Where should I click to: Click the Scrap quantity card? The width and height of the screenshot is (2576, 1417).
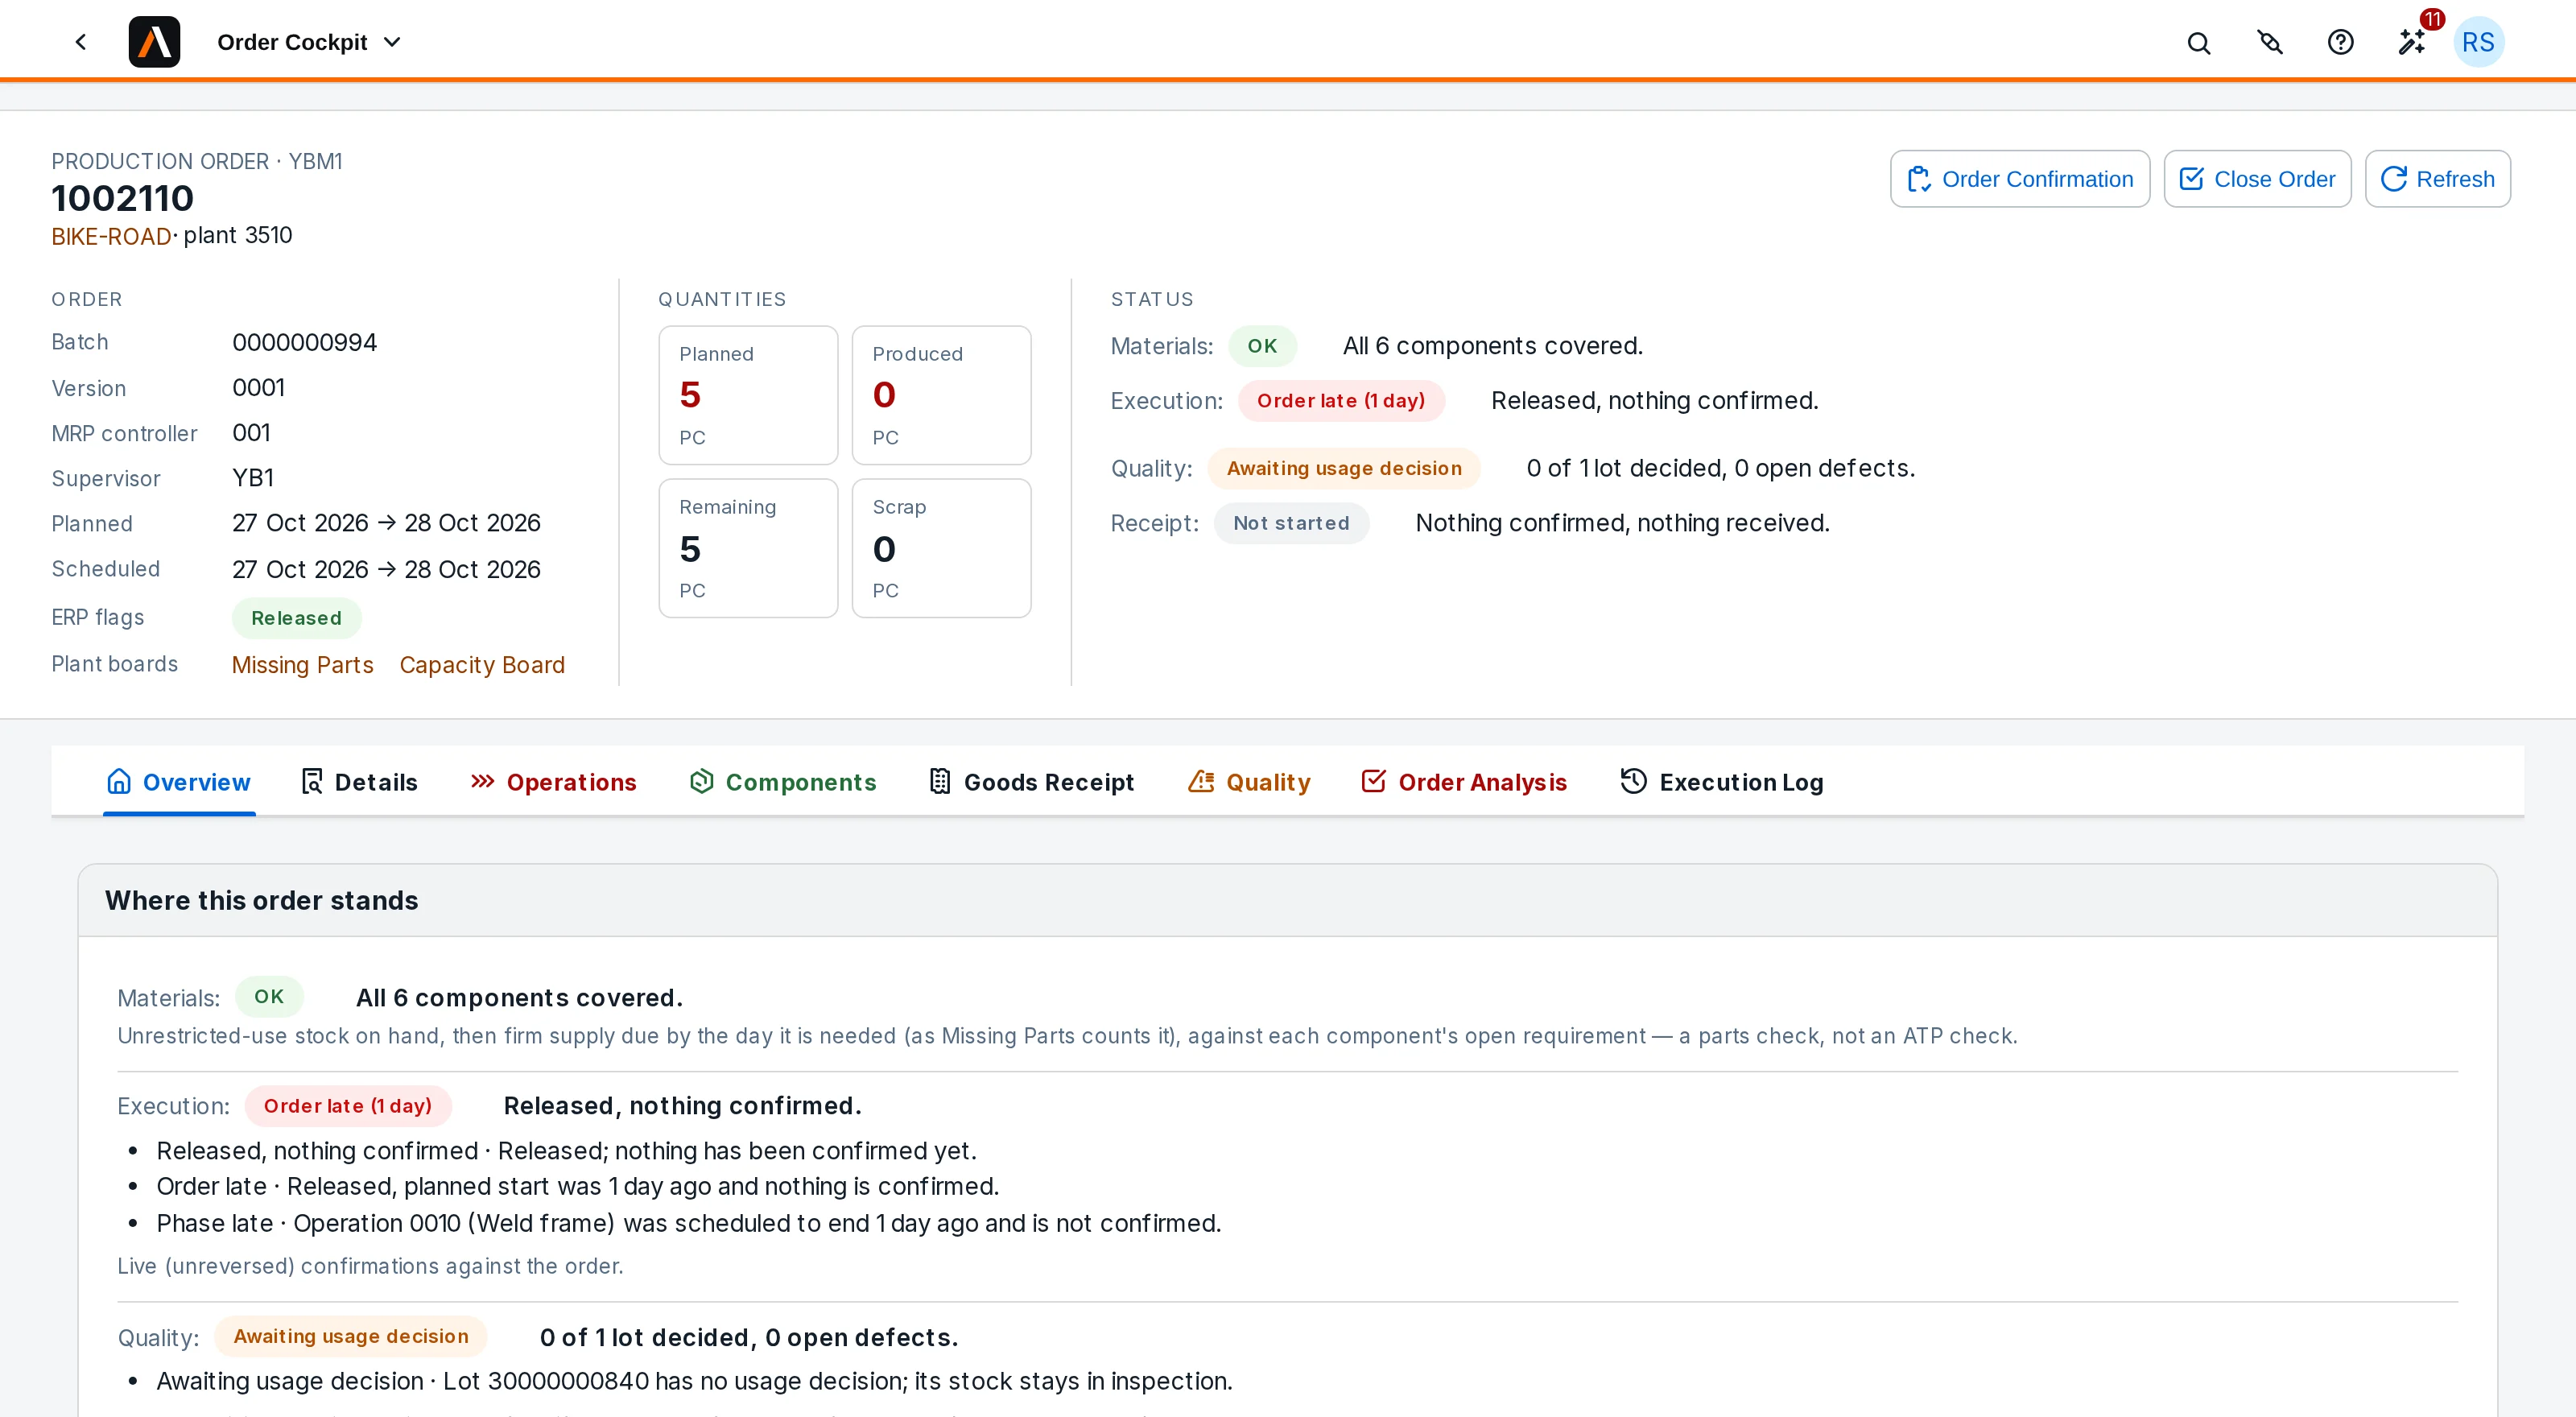tap(941, 548)
